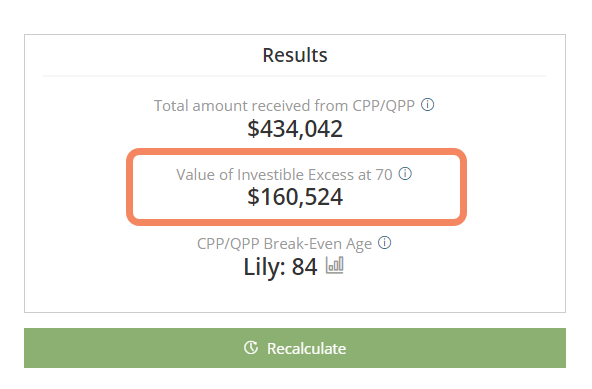Click the clock icon in Recalculate bar
The height and width of the screenshot is (389, 592).
251,347
